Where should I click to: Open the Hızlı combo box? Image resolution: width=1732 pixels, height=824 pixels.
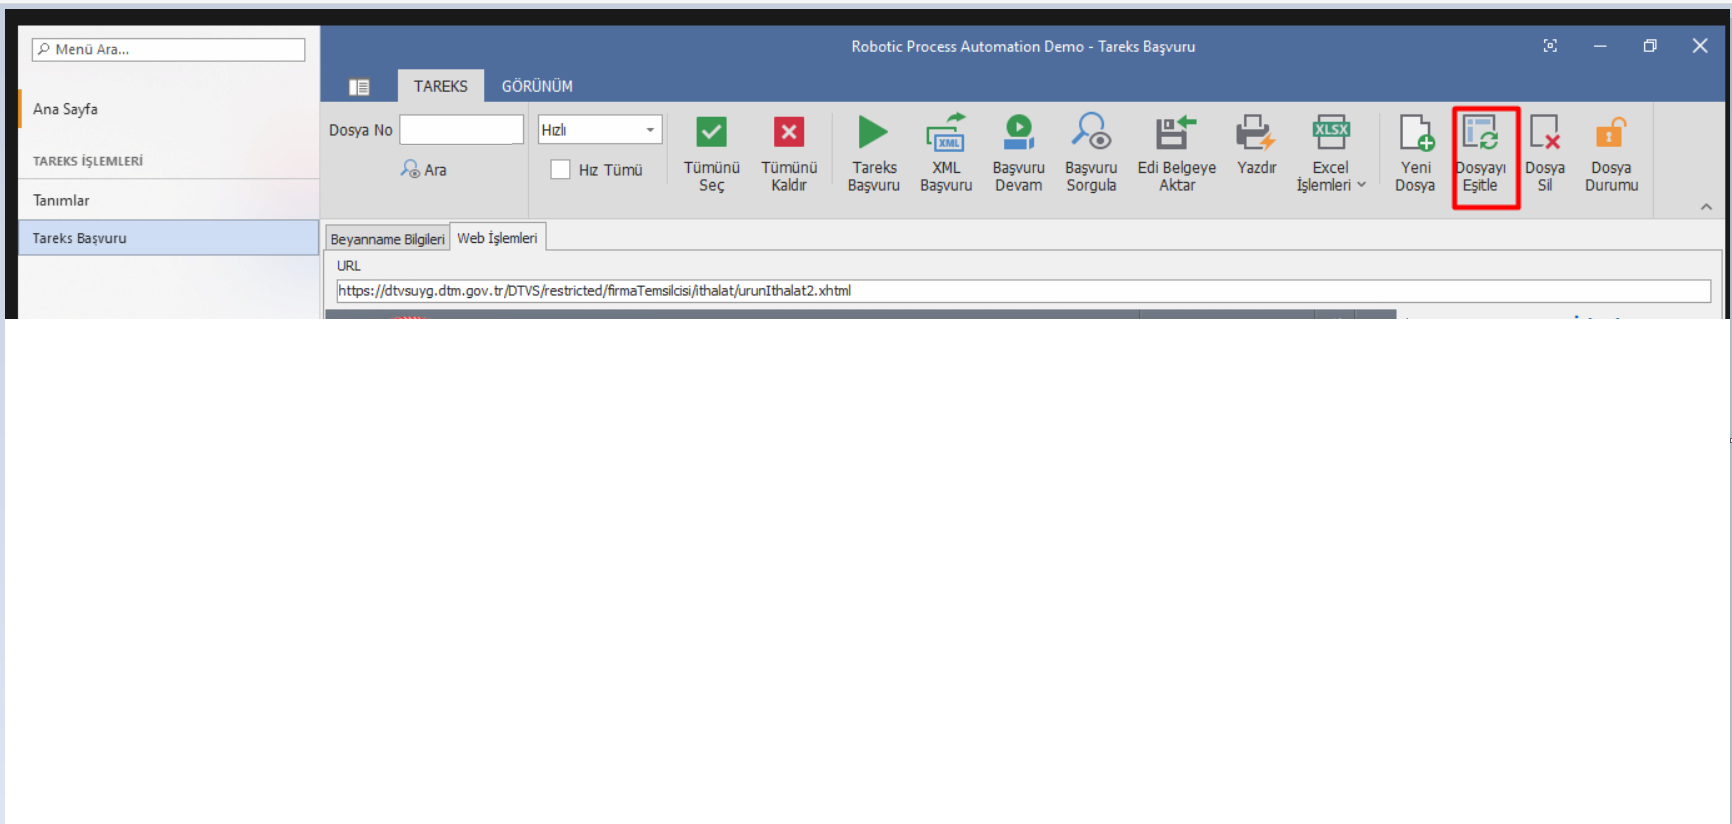tap(600, 130)
